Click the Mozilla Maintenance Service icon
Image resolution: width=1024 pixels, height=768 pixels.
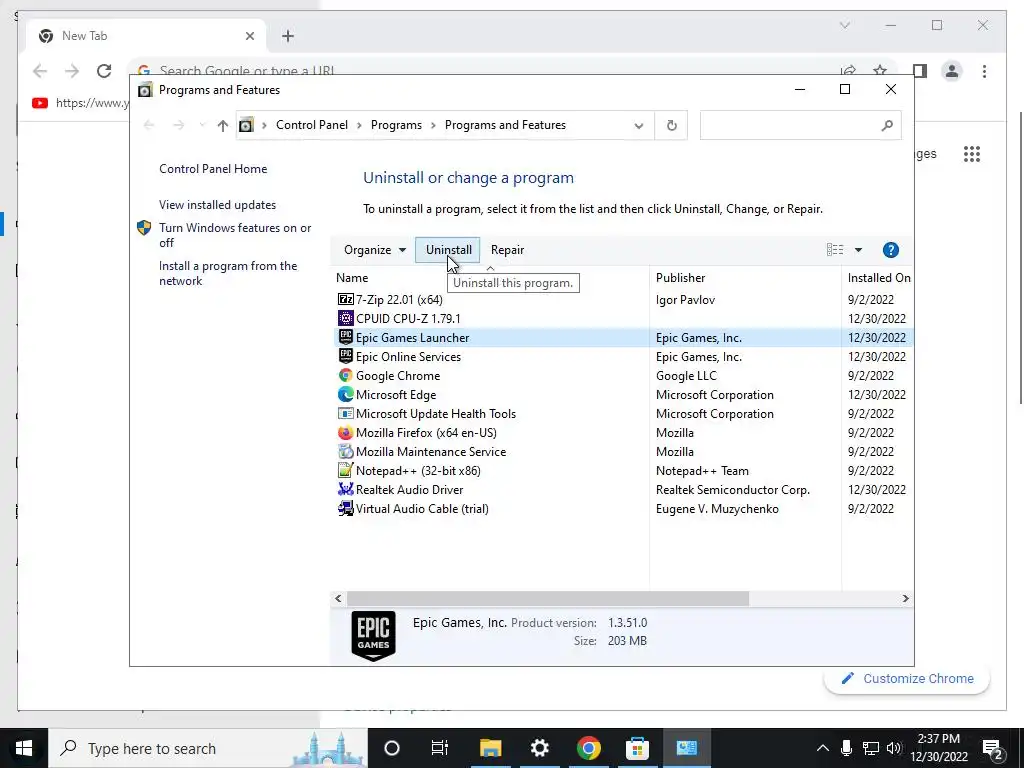coord(345,451)
